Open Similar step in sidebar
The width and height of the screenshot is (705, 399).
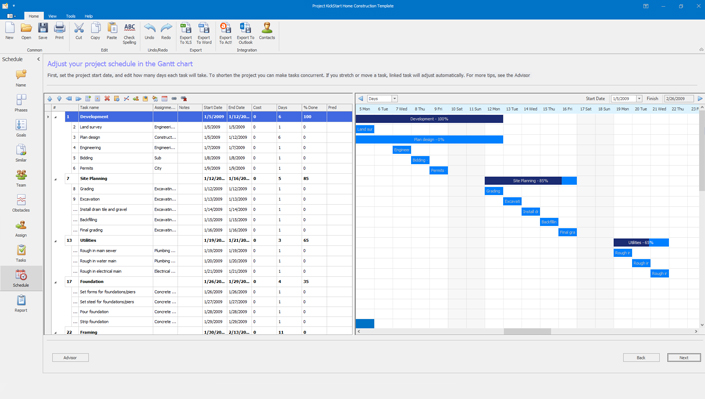point(21,153)
